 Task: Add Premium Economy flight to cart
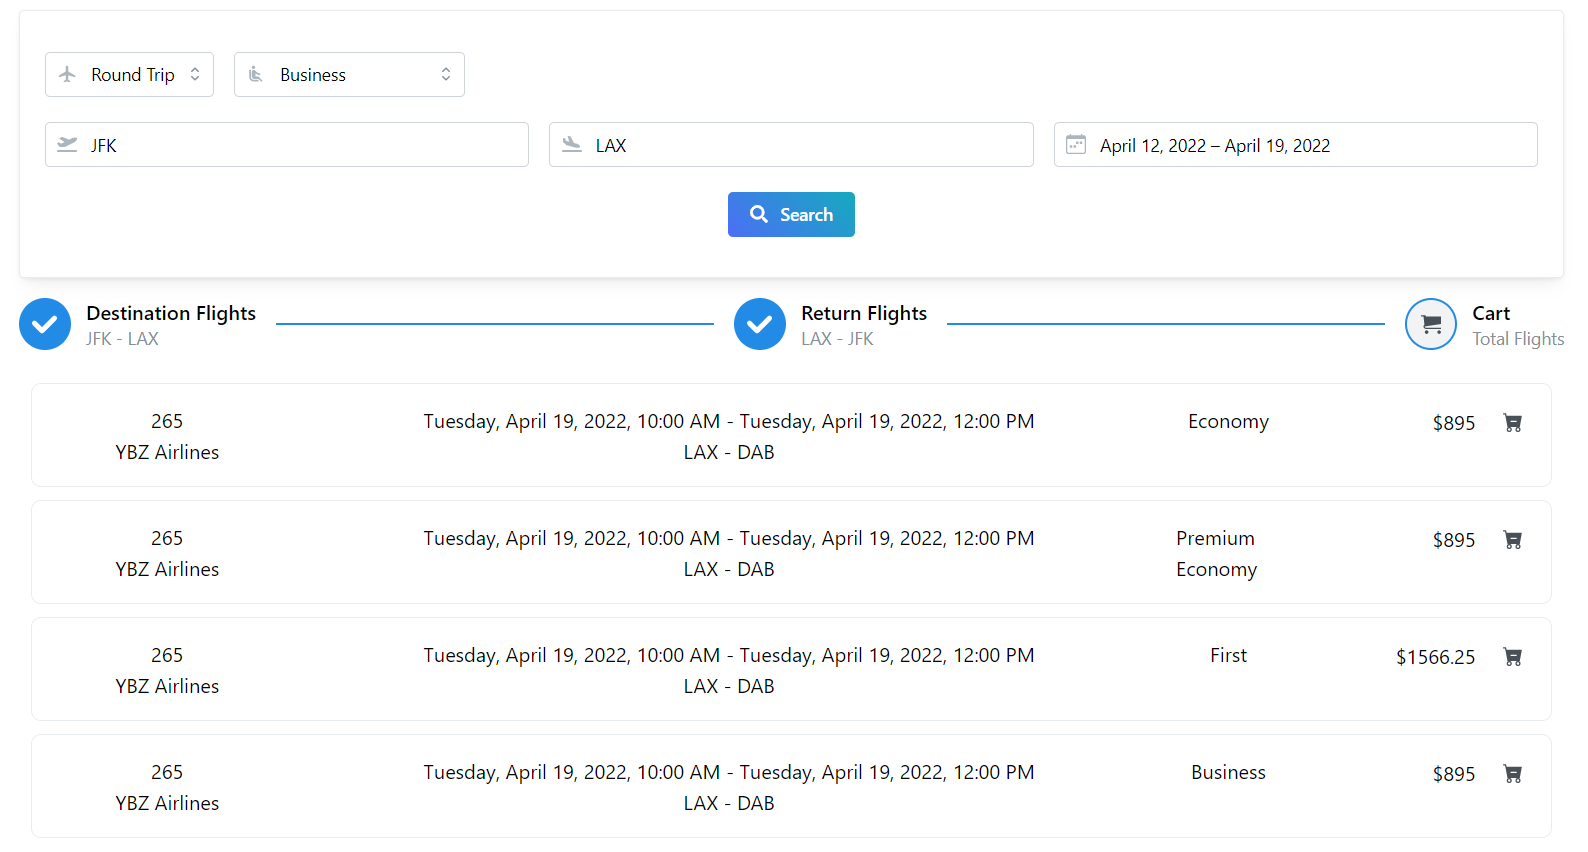pos(1512,540)
